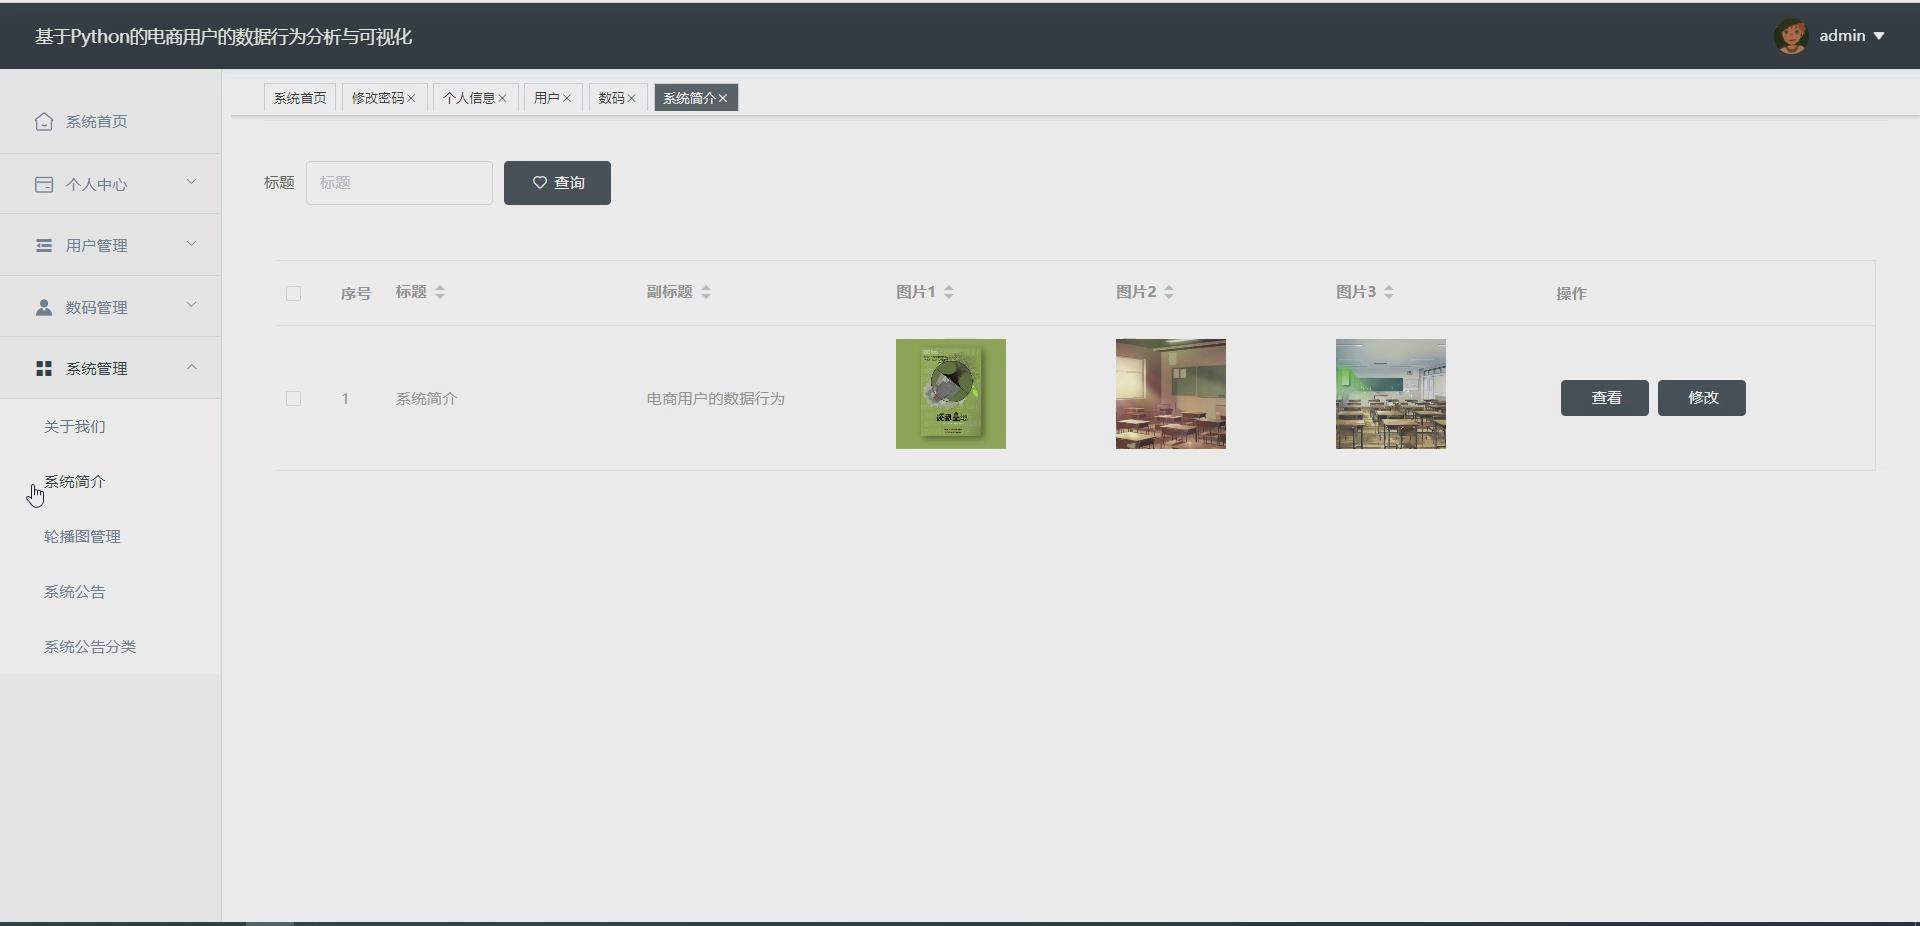Viewport: 1920px width, 926px height.
Task: Click the 序号 column header
Action: click(x=356, y=293)
